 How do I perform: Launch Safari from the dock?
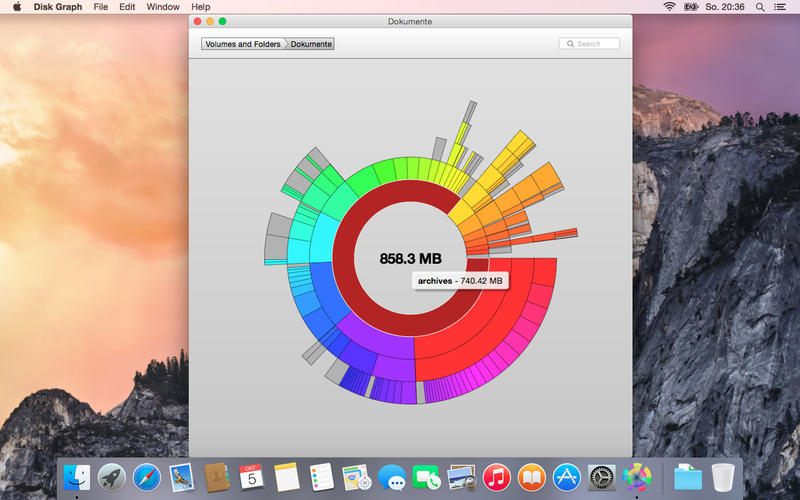click(147, 478)
